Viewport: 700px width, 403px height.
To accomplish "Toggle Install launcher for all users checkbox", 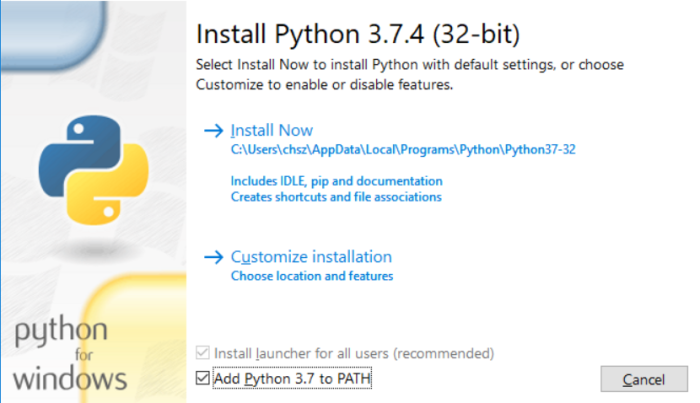I will tap(203, 353).
